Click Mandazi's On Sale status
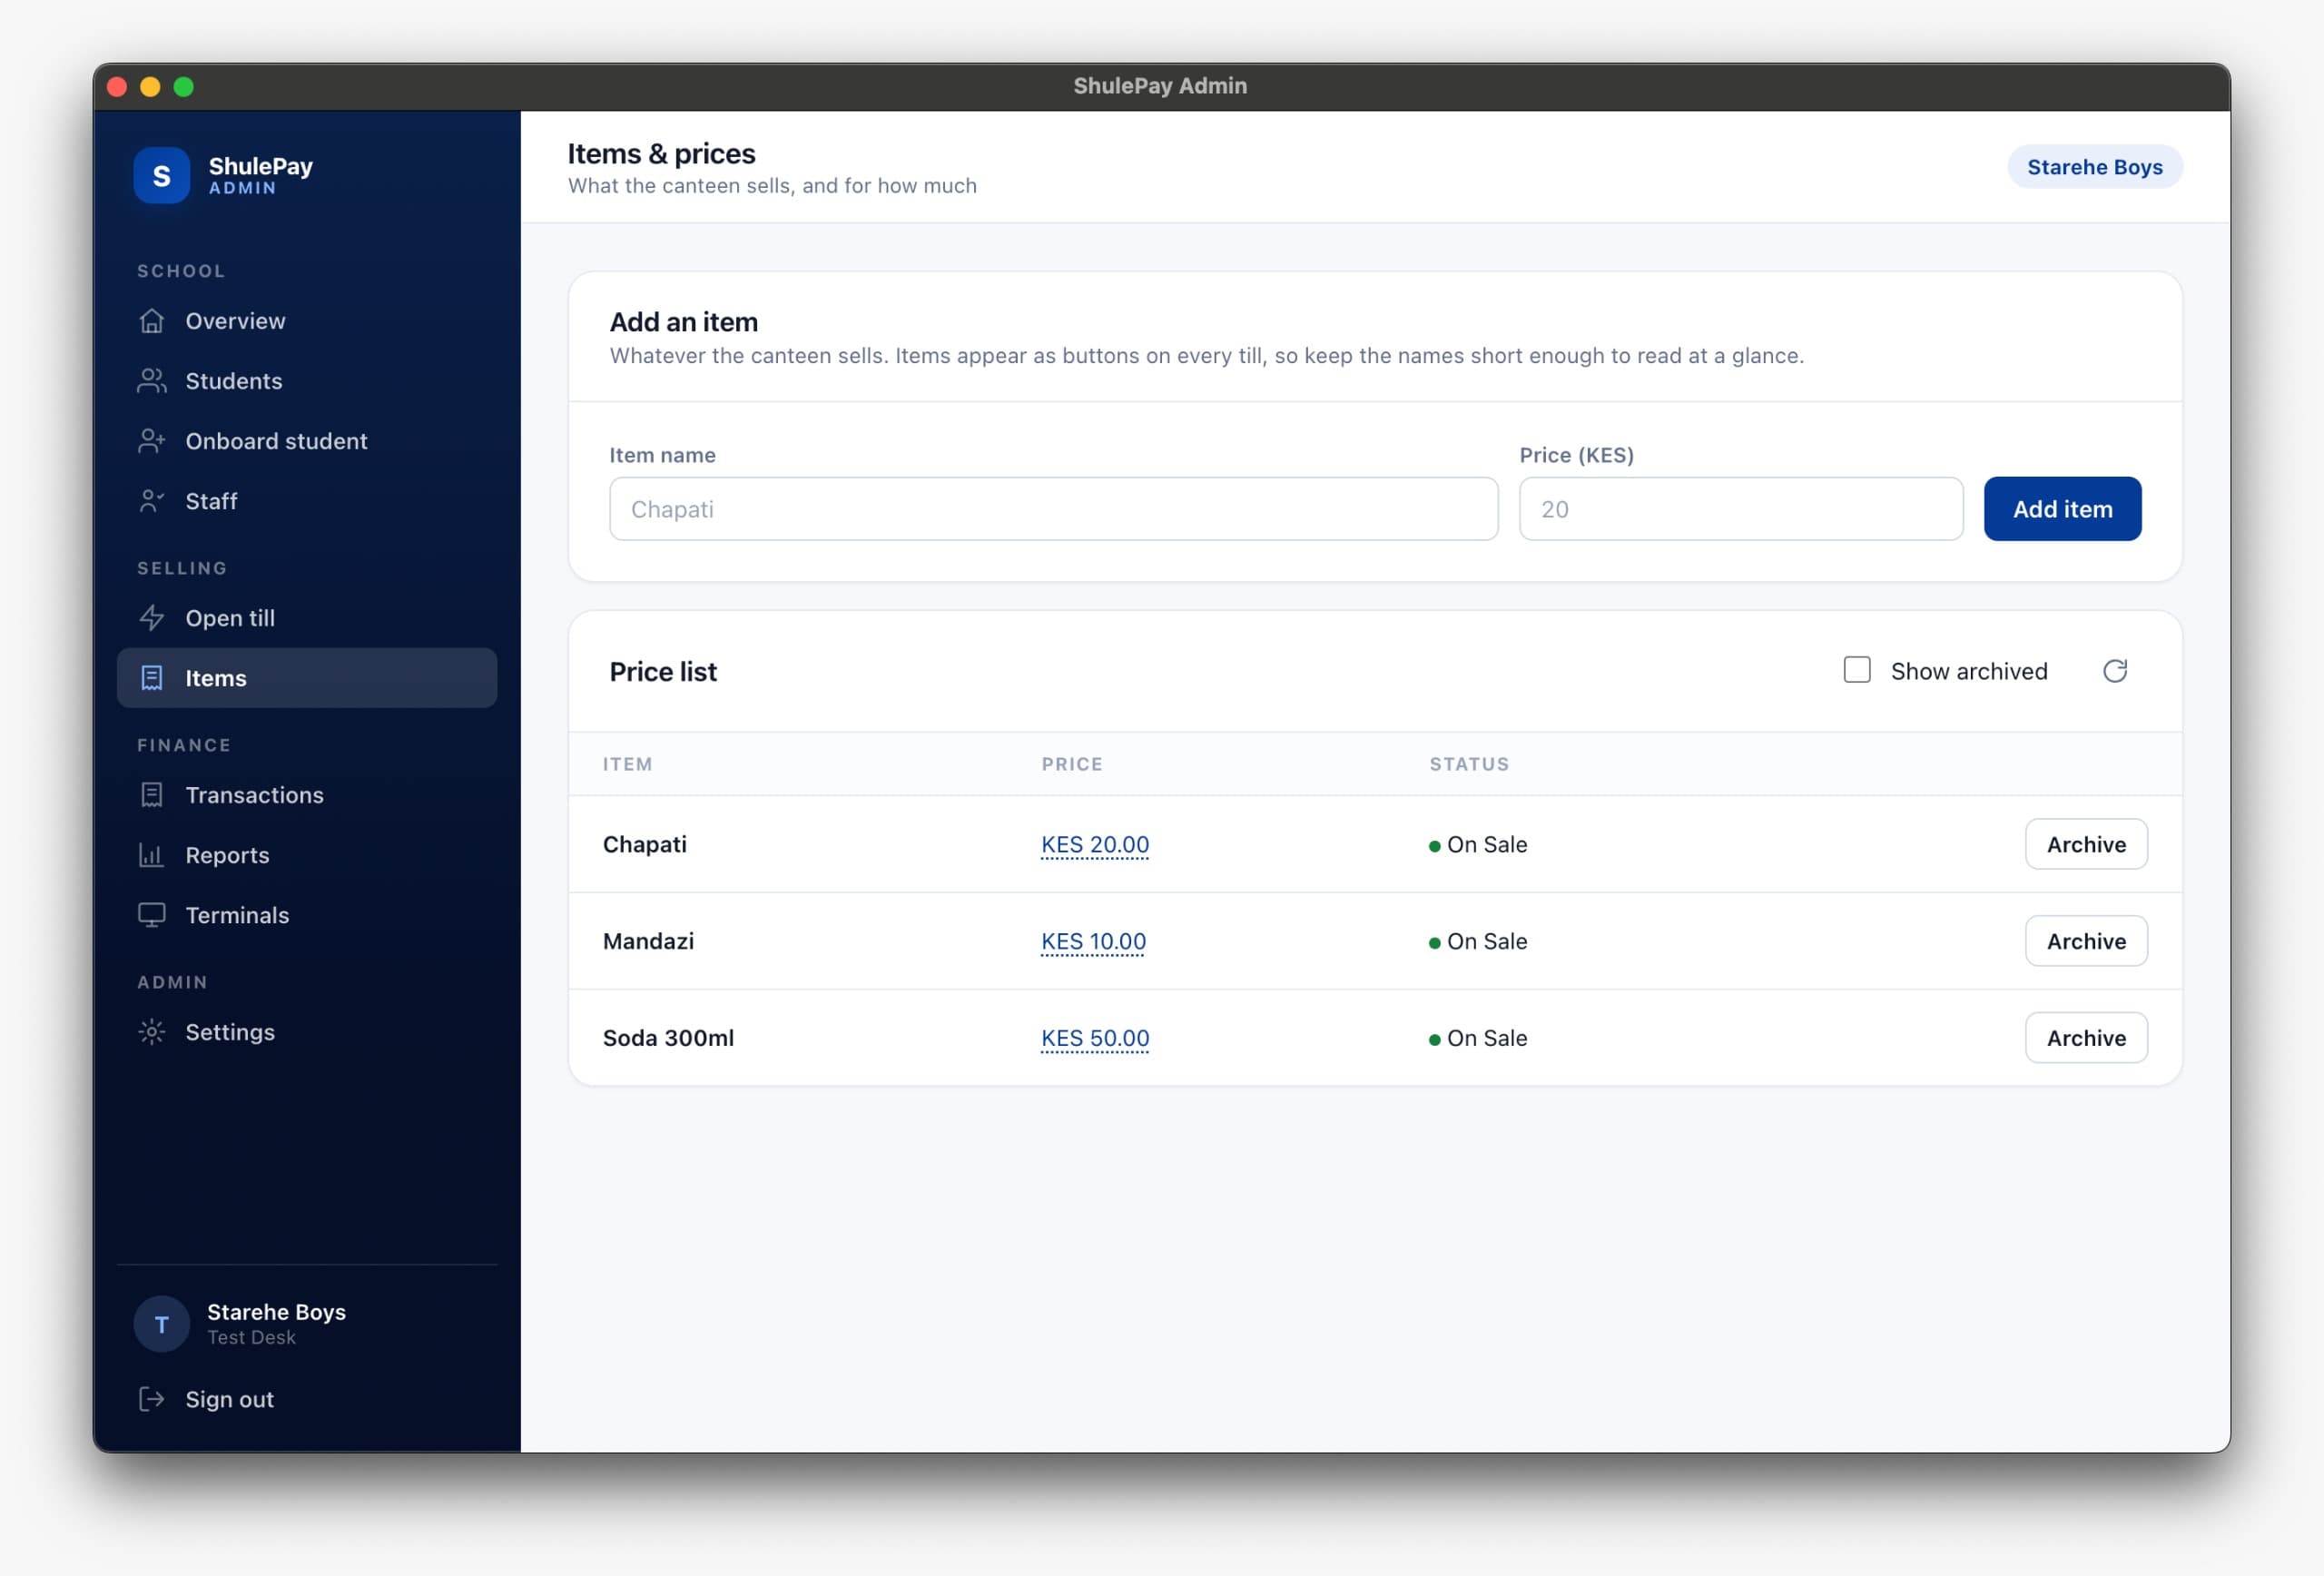The width and height of the screenshot is (2324, 1576). (x=1478, y=942)
